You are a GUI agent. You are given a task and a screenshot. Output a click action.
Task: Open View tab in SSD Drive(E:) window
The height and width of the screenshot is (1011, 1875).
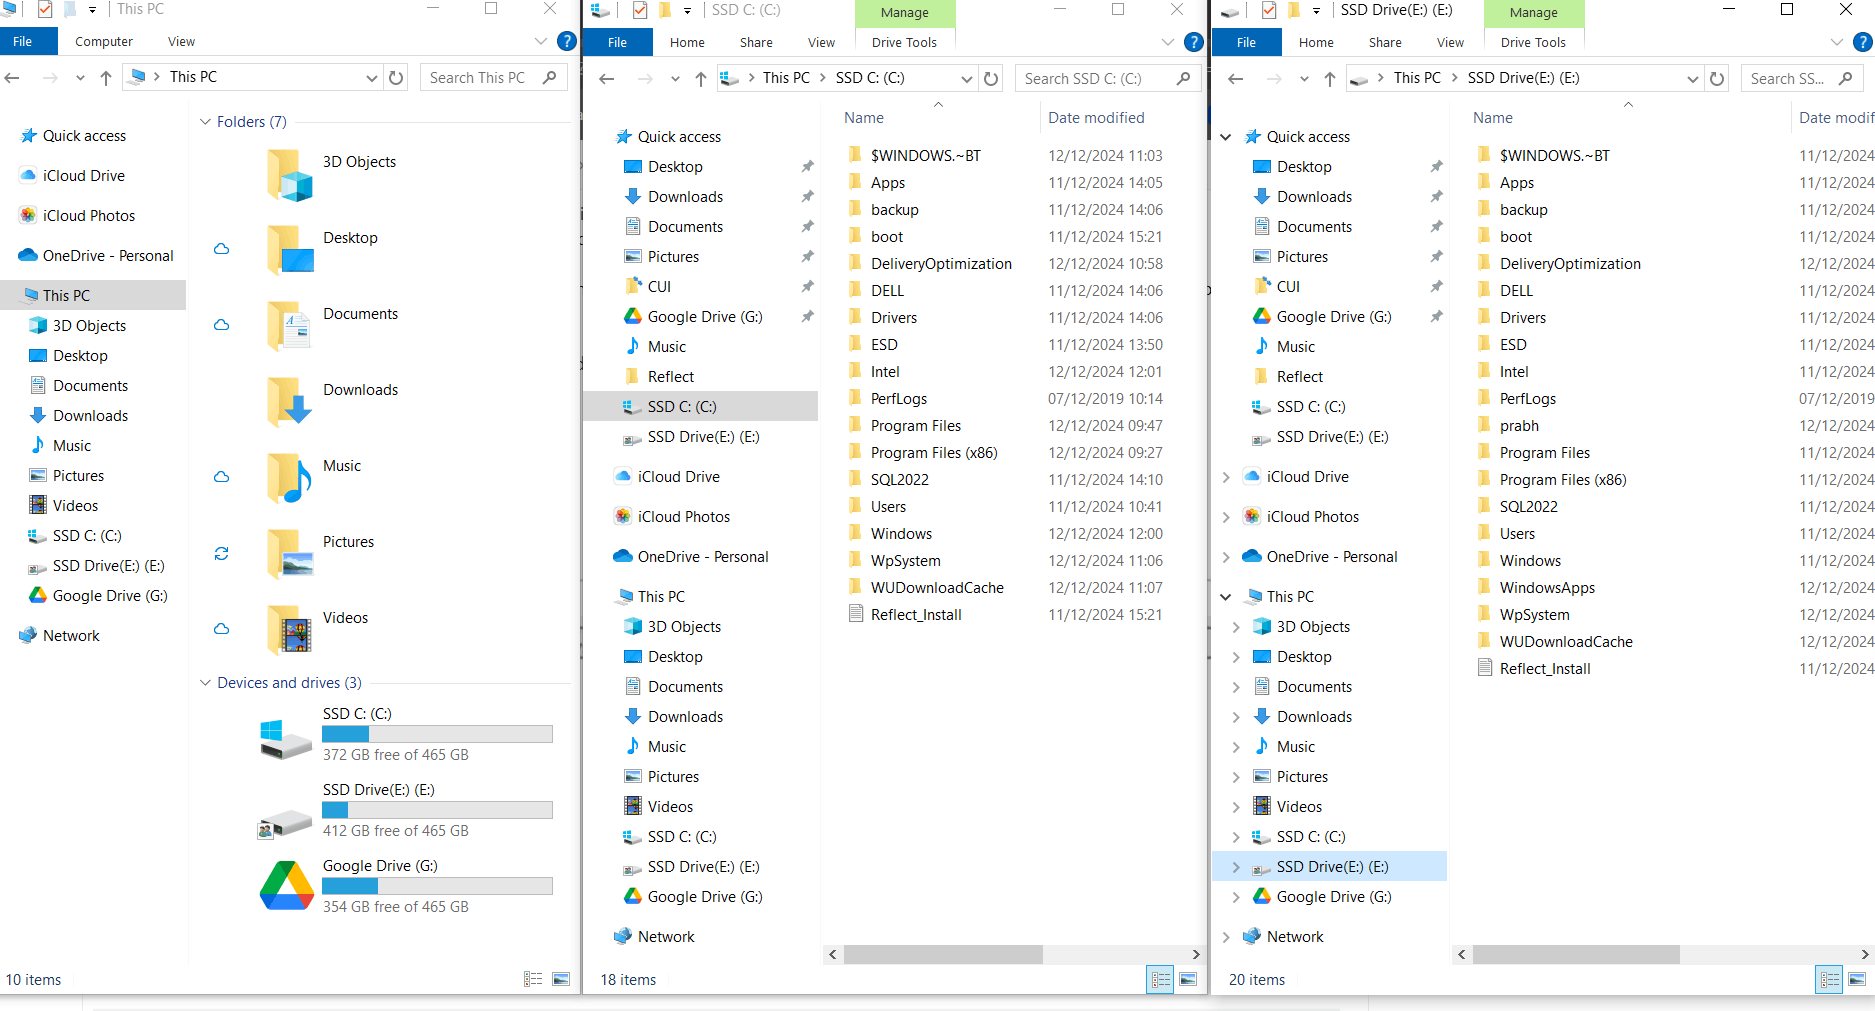coord(1450,42)
